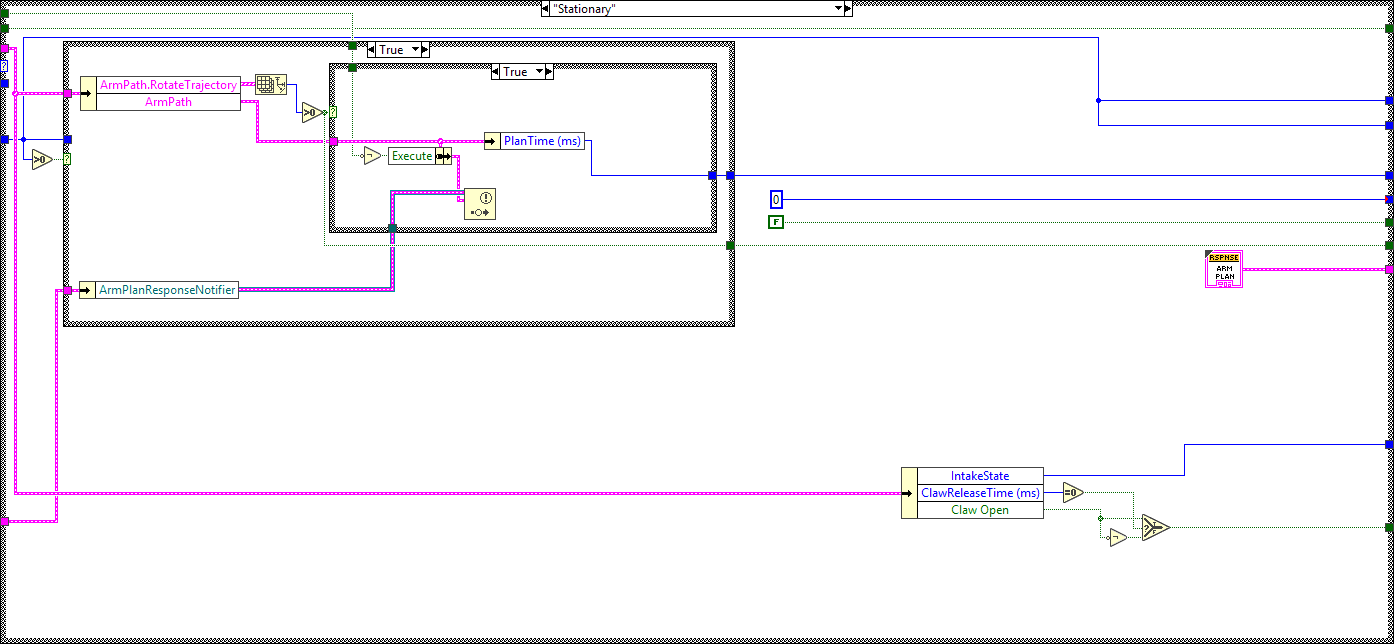Click the Greater Than 0 node on far left
1394x644 pixels.
(42, 160)
